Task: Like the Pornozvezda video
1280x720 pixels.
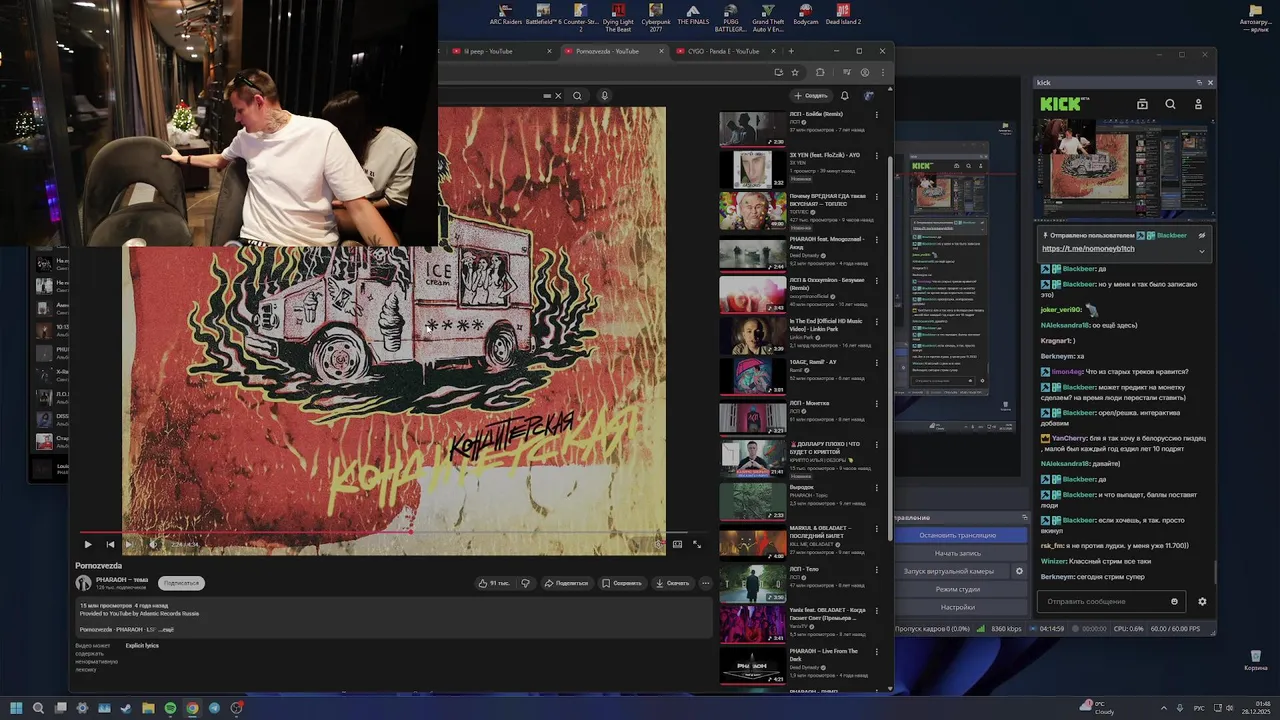Action: pos(494,583)
